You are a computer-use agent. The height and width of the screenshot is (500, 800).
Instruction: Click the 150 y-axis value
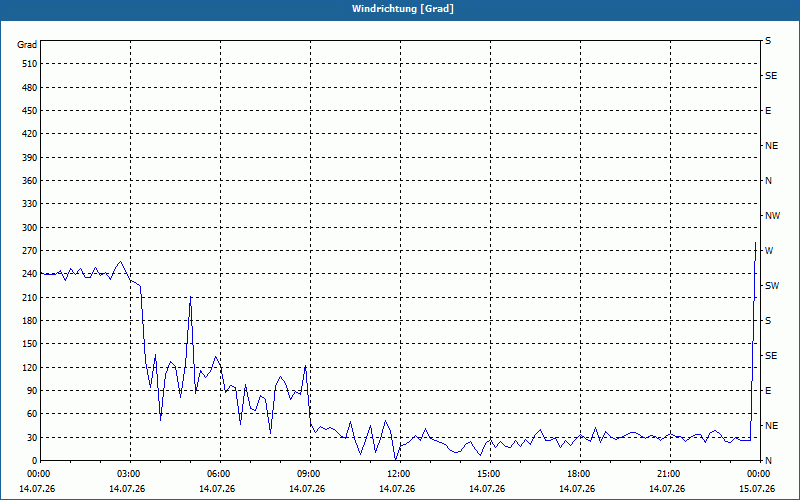coord(30,344)
